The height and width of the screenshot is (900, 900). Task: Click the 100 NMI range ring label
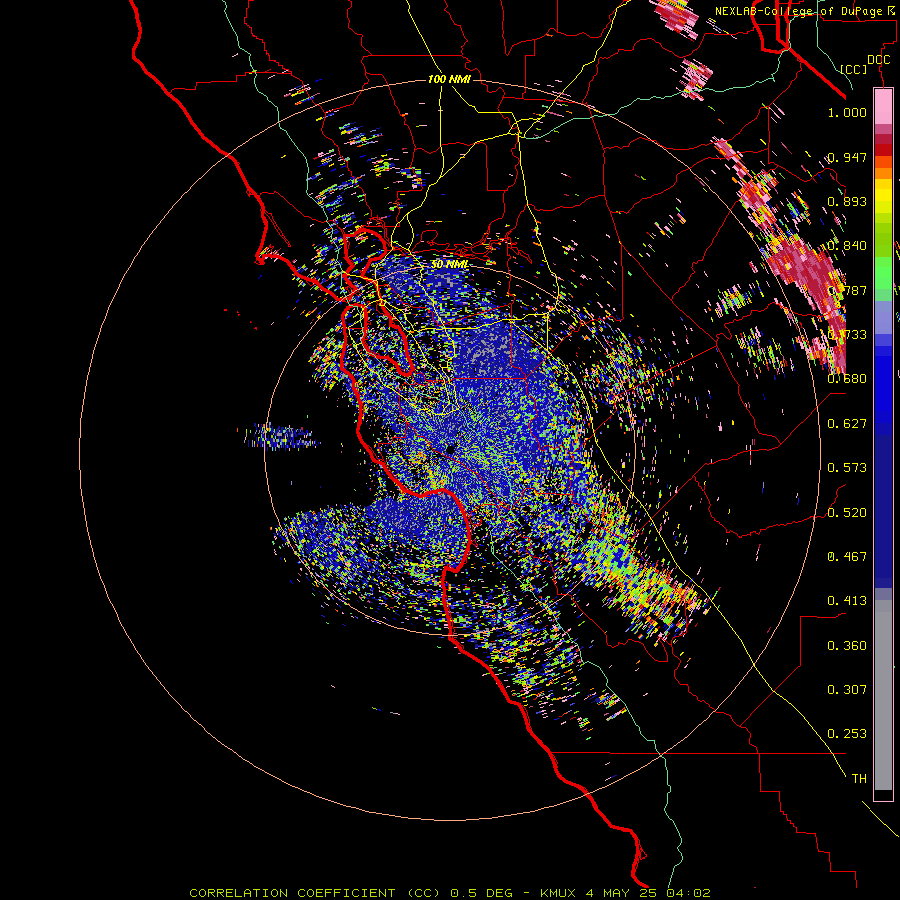click(449, 79)
